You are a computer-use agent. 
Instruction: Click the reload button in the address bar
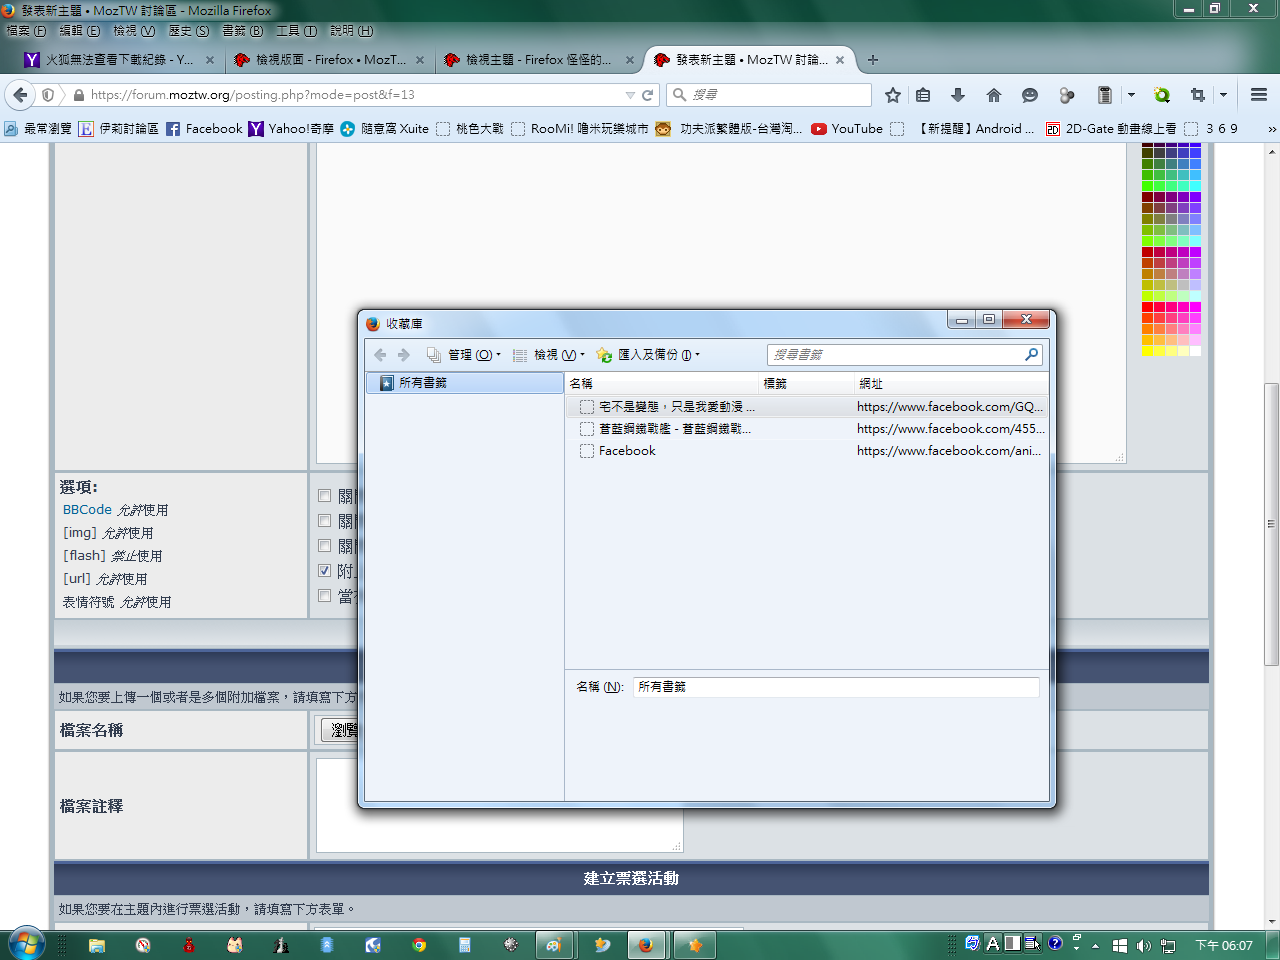tap(648, 95)
